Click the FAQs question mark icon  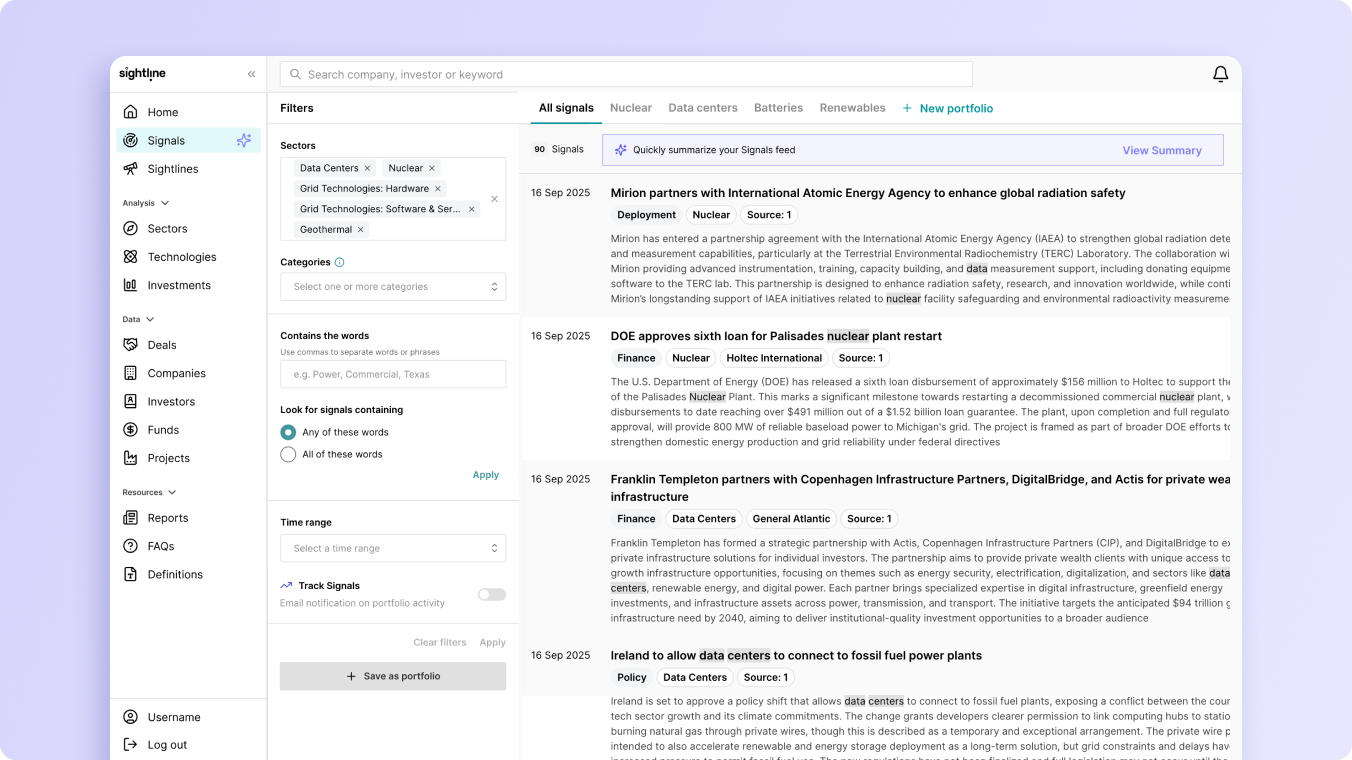pyautogui.click(x=130, y=546)
